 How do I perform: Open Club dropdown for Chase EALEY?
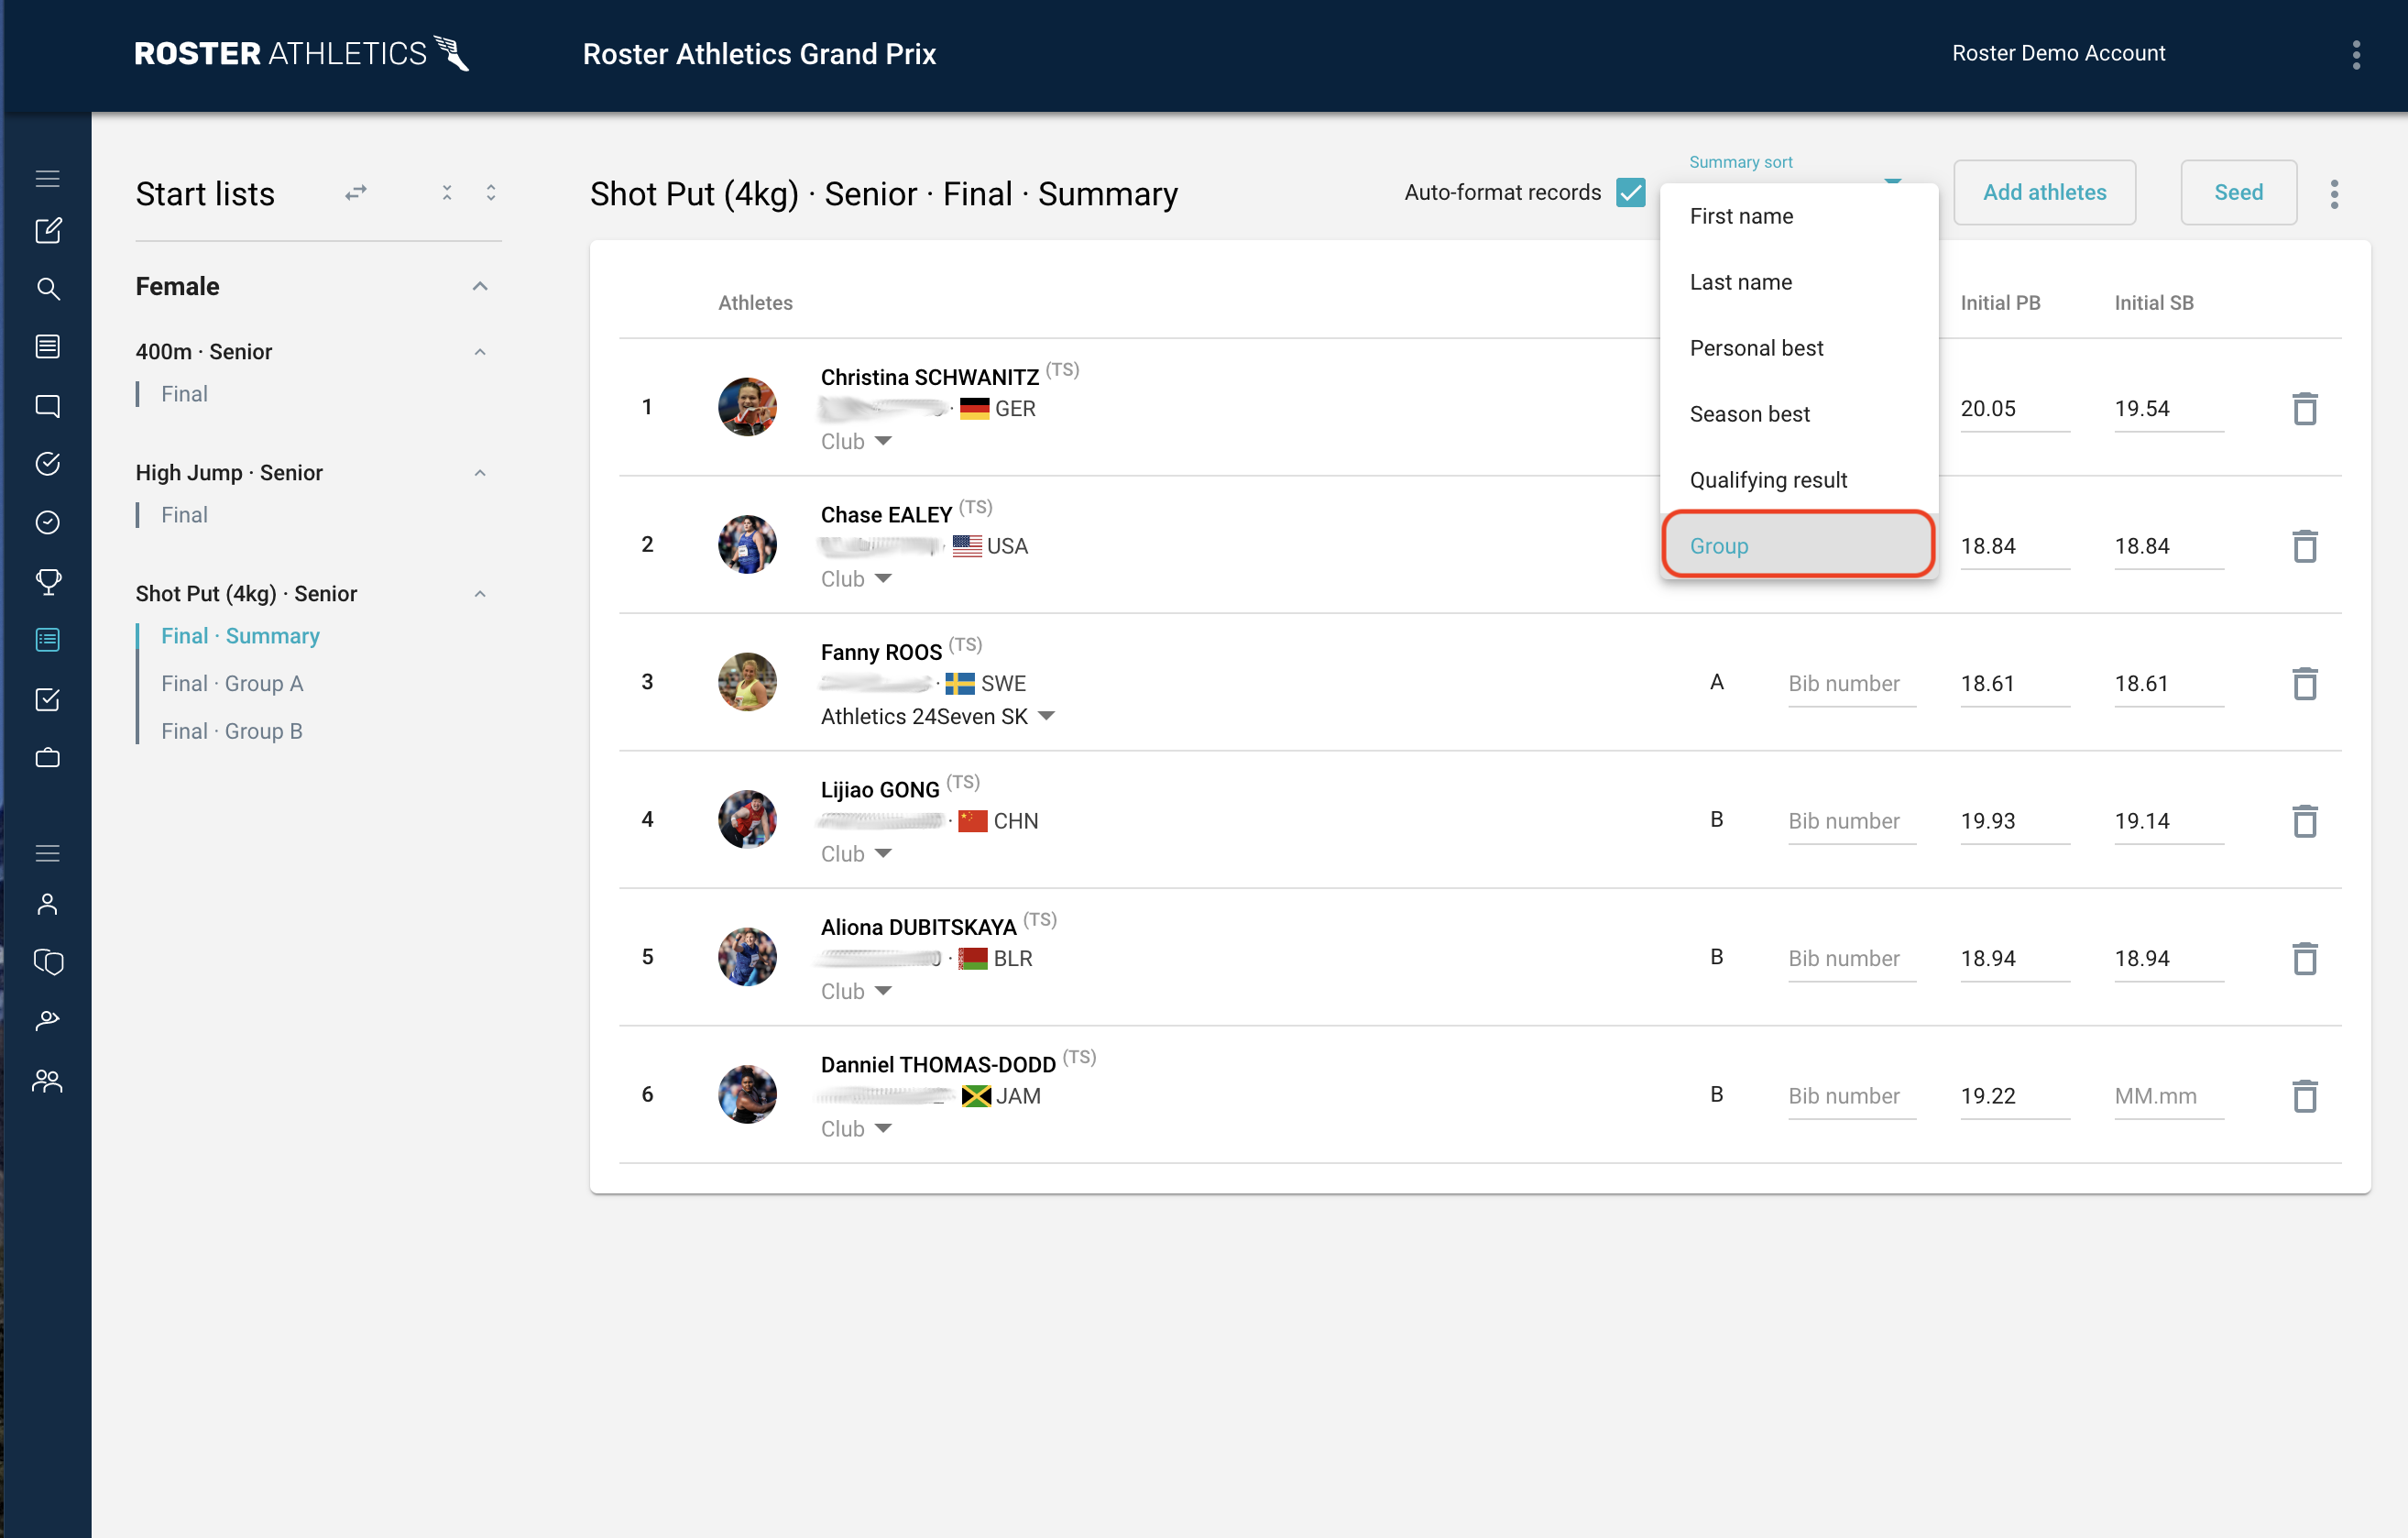[x=856, y=579]
